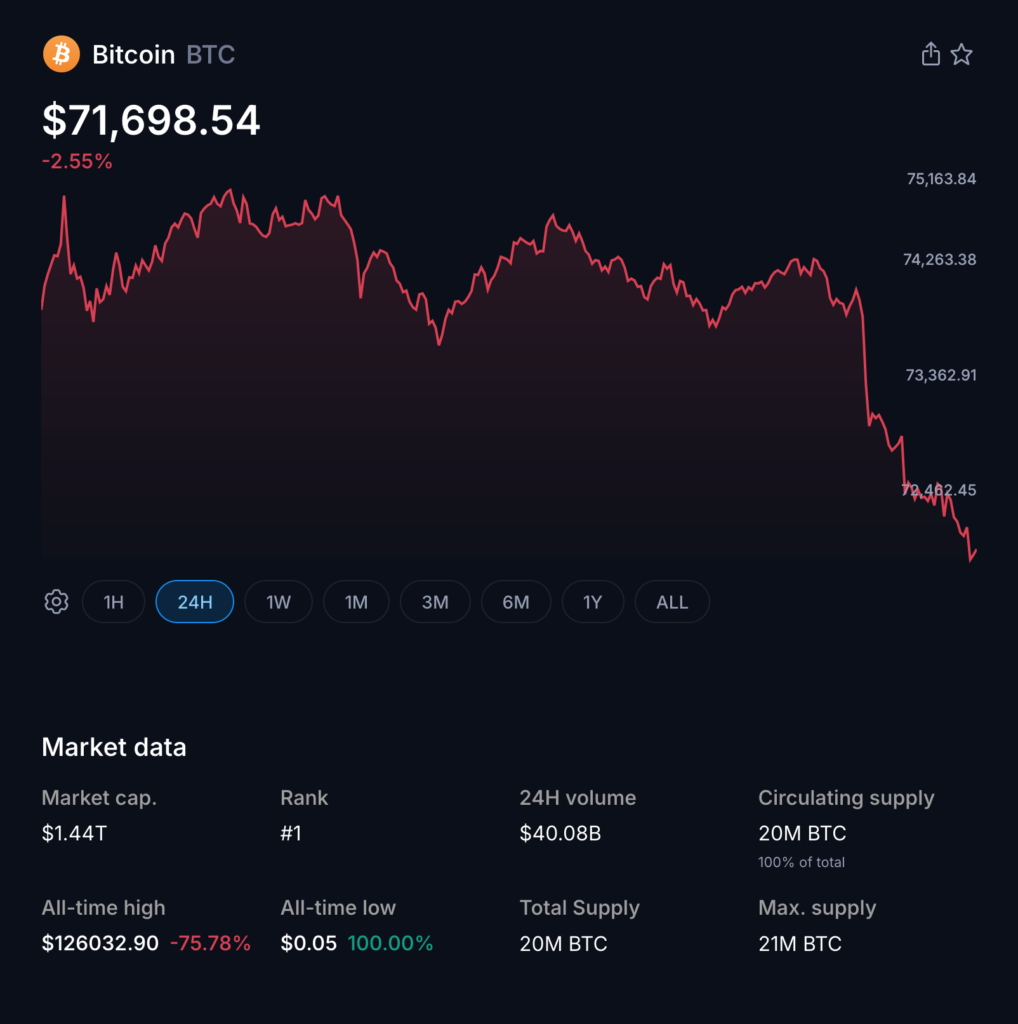Viewport: 1018px width, 1024px height.
Task: Click the current price $71,698.54
Action: tap(150, 120)
